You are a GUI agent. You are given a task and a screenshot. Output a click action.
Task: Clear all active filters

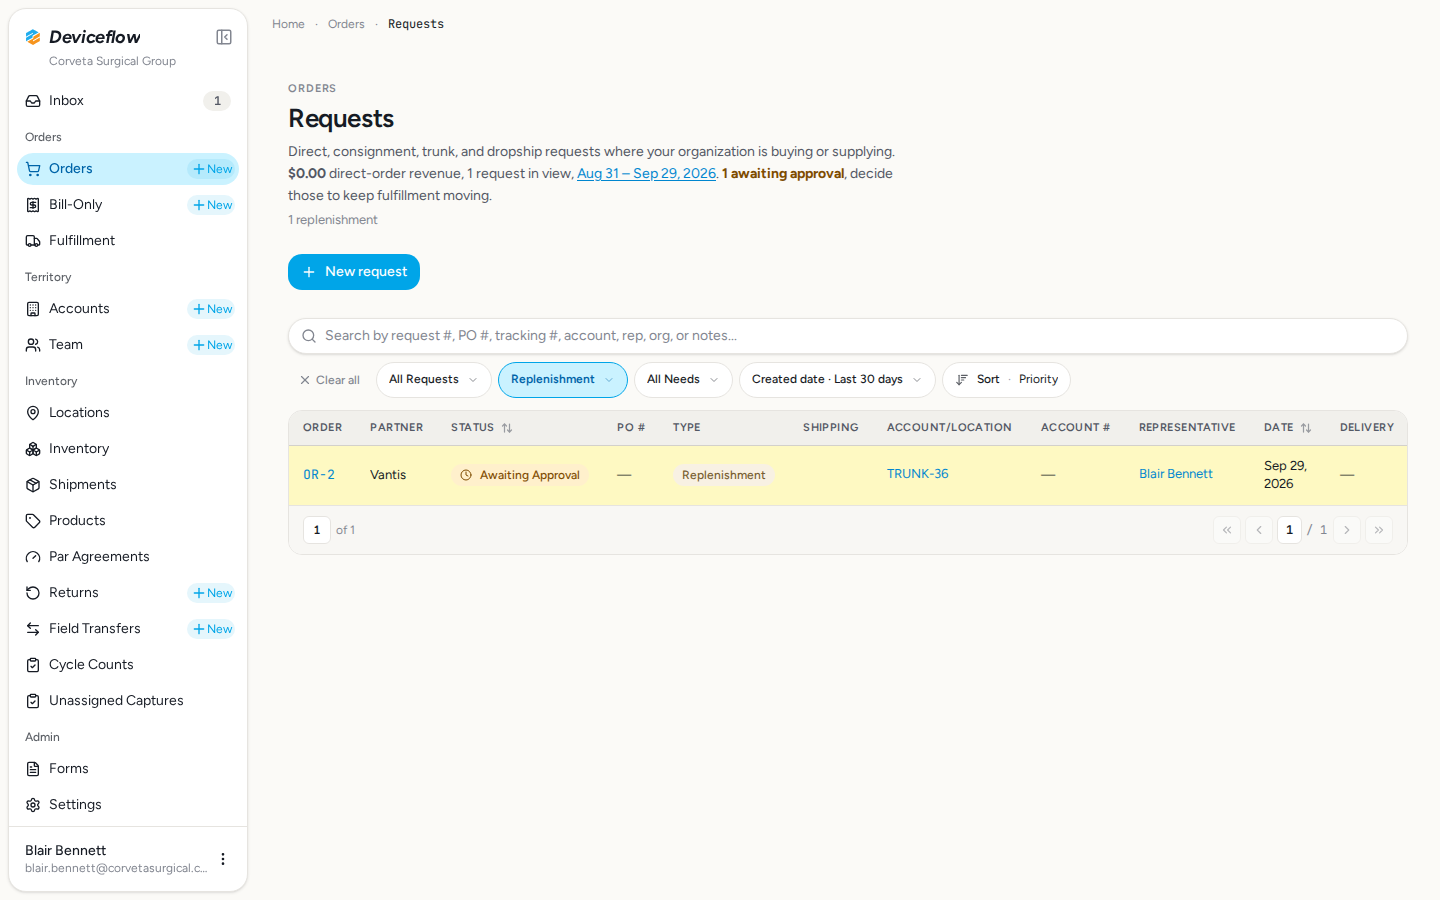pyautogui.click(x=330, y=380)
